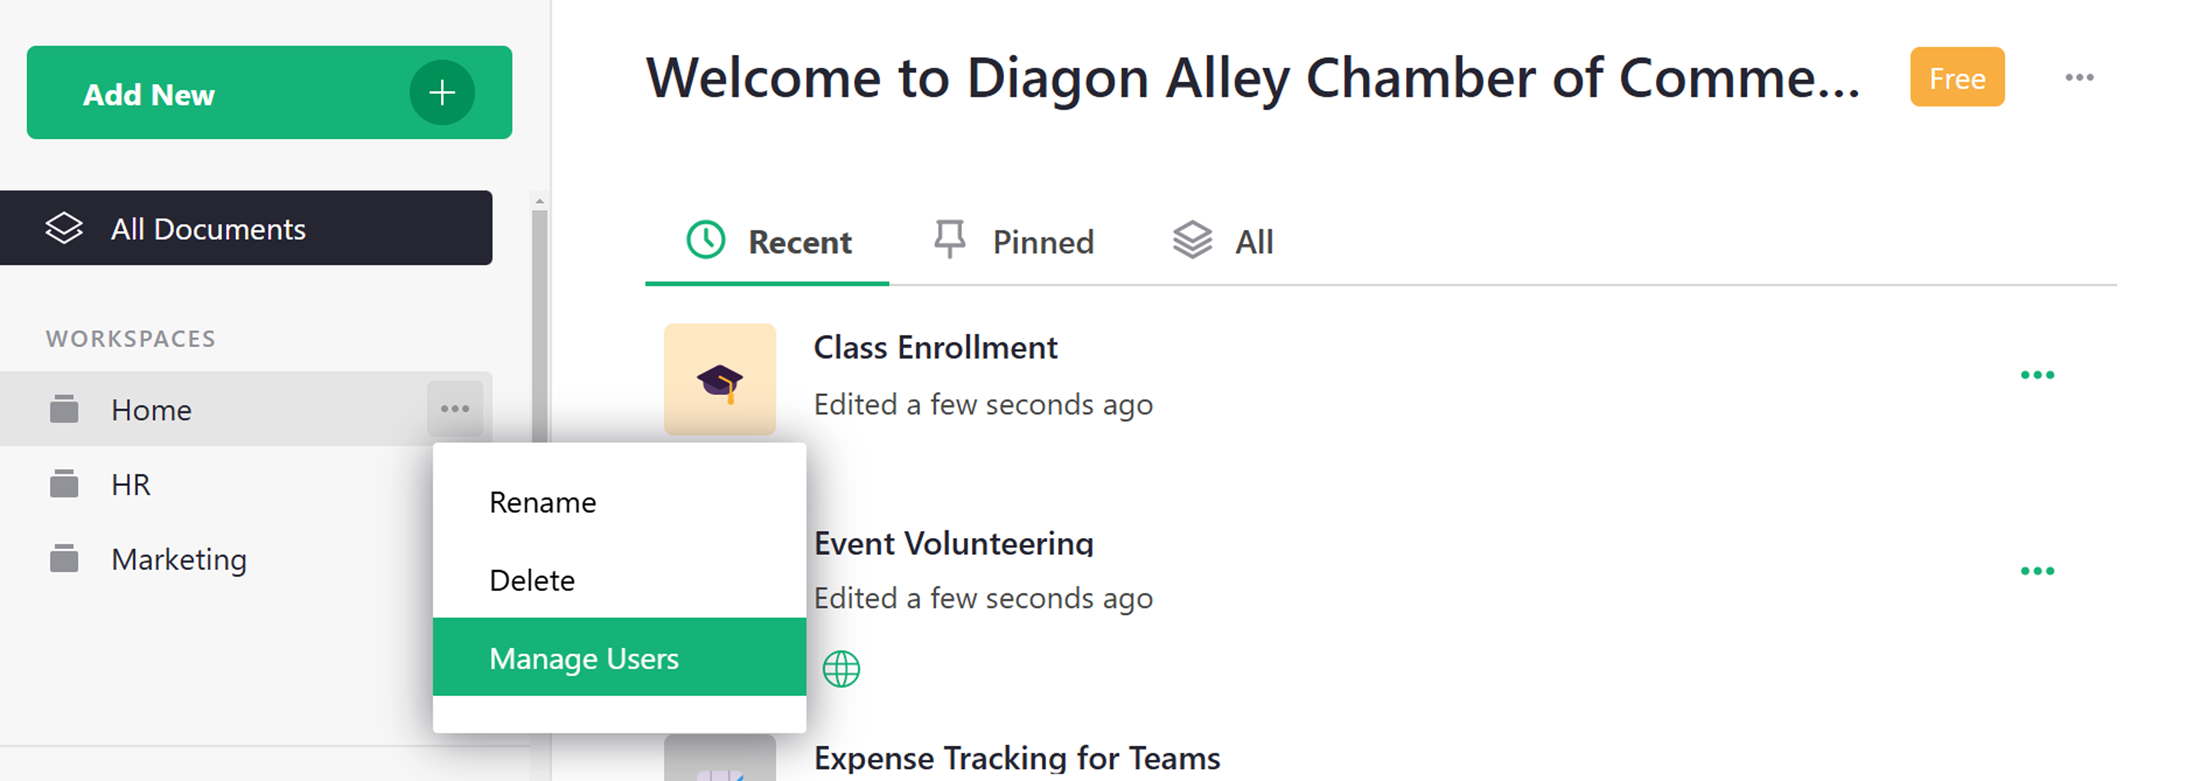The width and height of the screenshot is (2200, 781).
Task: Click the Home workspace folder icon
Action: coord(64,409)
